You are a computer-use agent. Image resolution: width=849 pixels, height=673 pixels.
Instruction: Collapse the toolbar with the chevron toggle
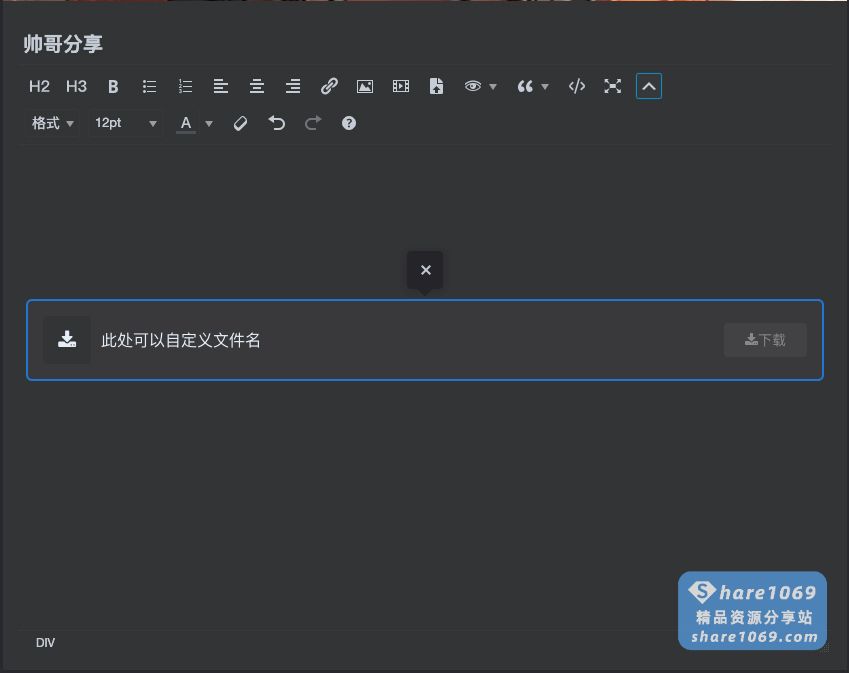(648, 86)
